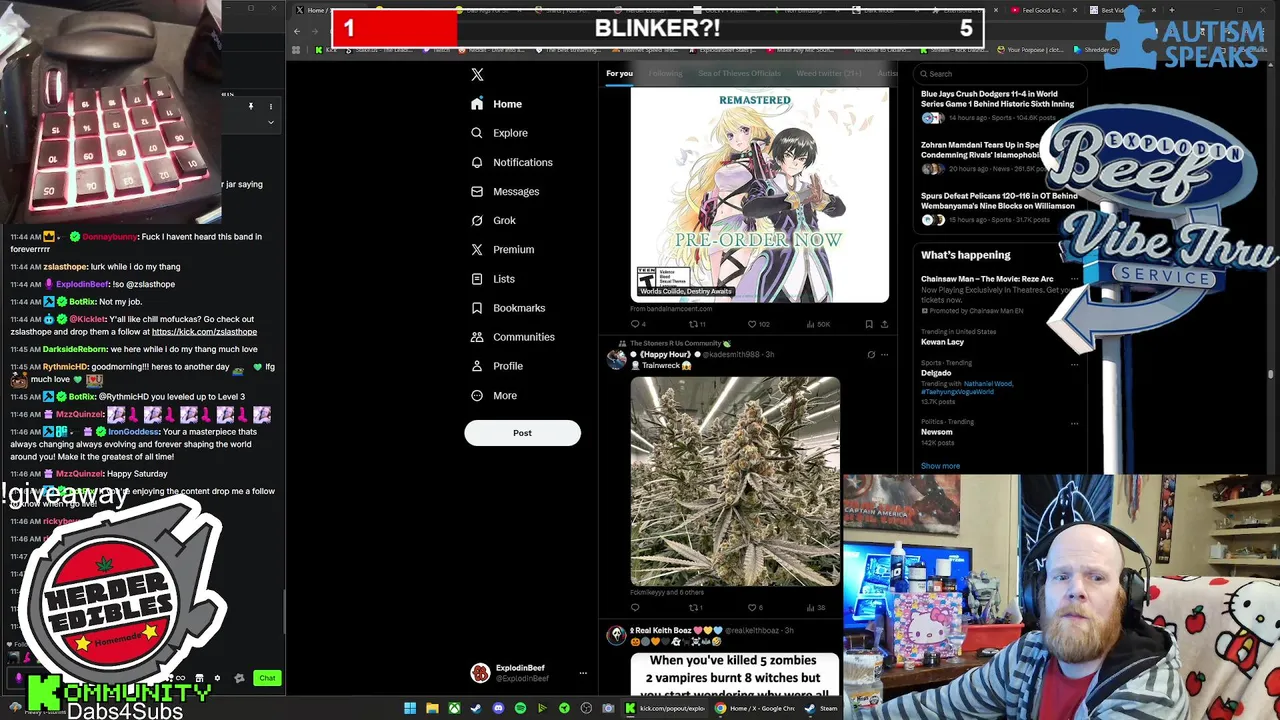This screenshot has height=720, width=1280.
Task: Repost the Pre-Order Now post
Action: [697, 324]
